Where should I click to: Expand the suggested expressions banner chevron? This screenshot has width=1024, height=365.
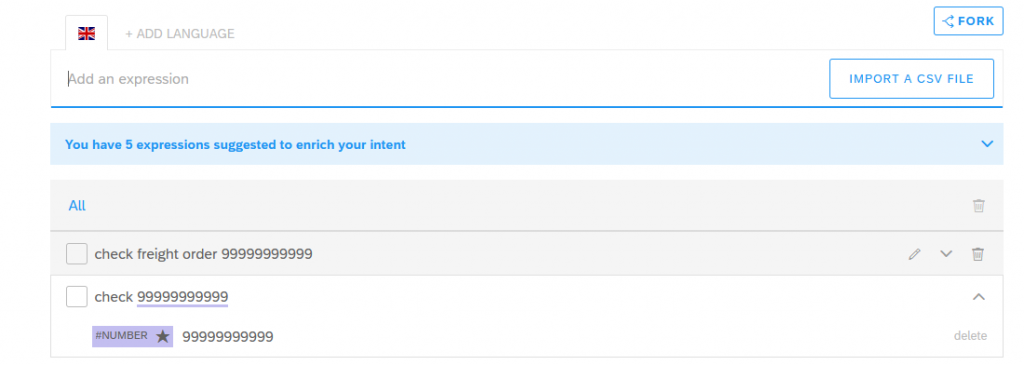coord(987,144)
